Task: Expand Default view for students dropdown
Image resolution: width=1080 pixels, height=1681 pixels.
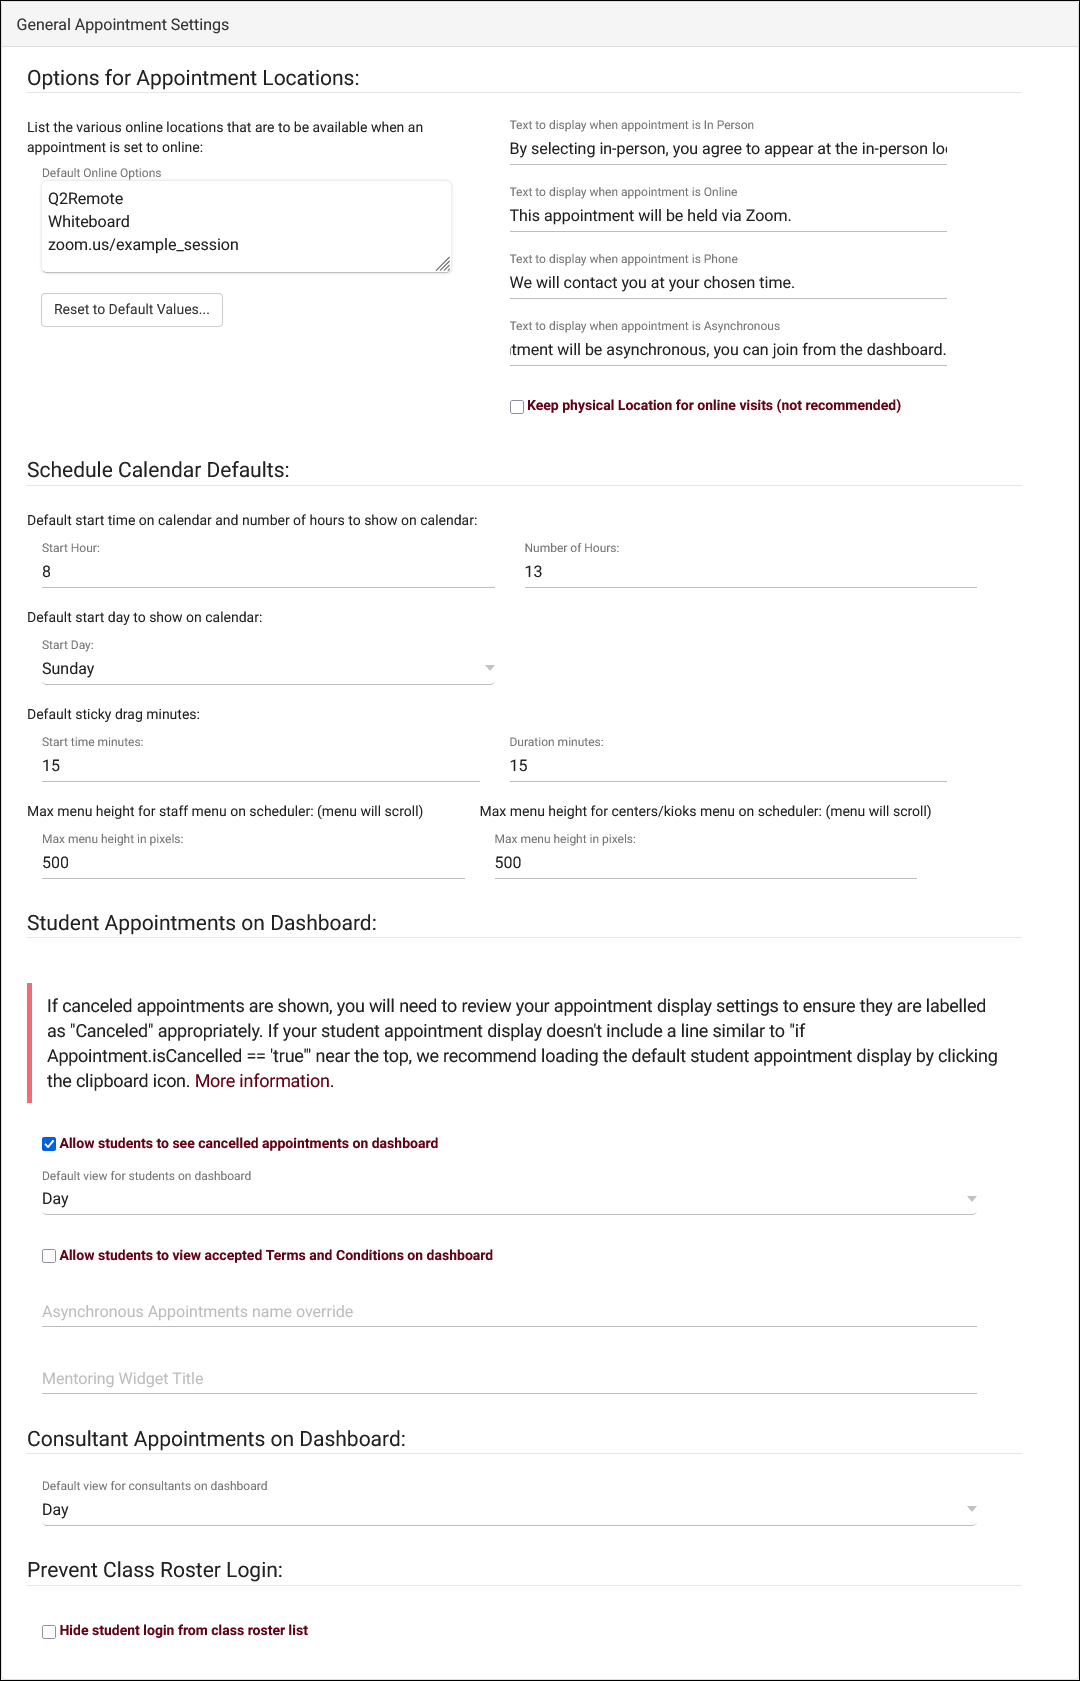Action: (508, 1199)
